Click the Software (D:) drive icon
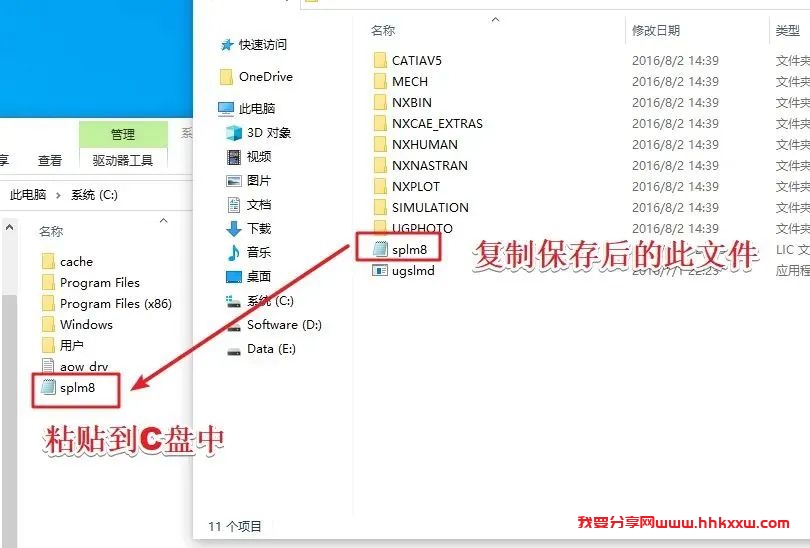 [234, 327]
